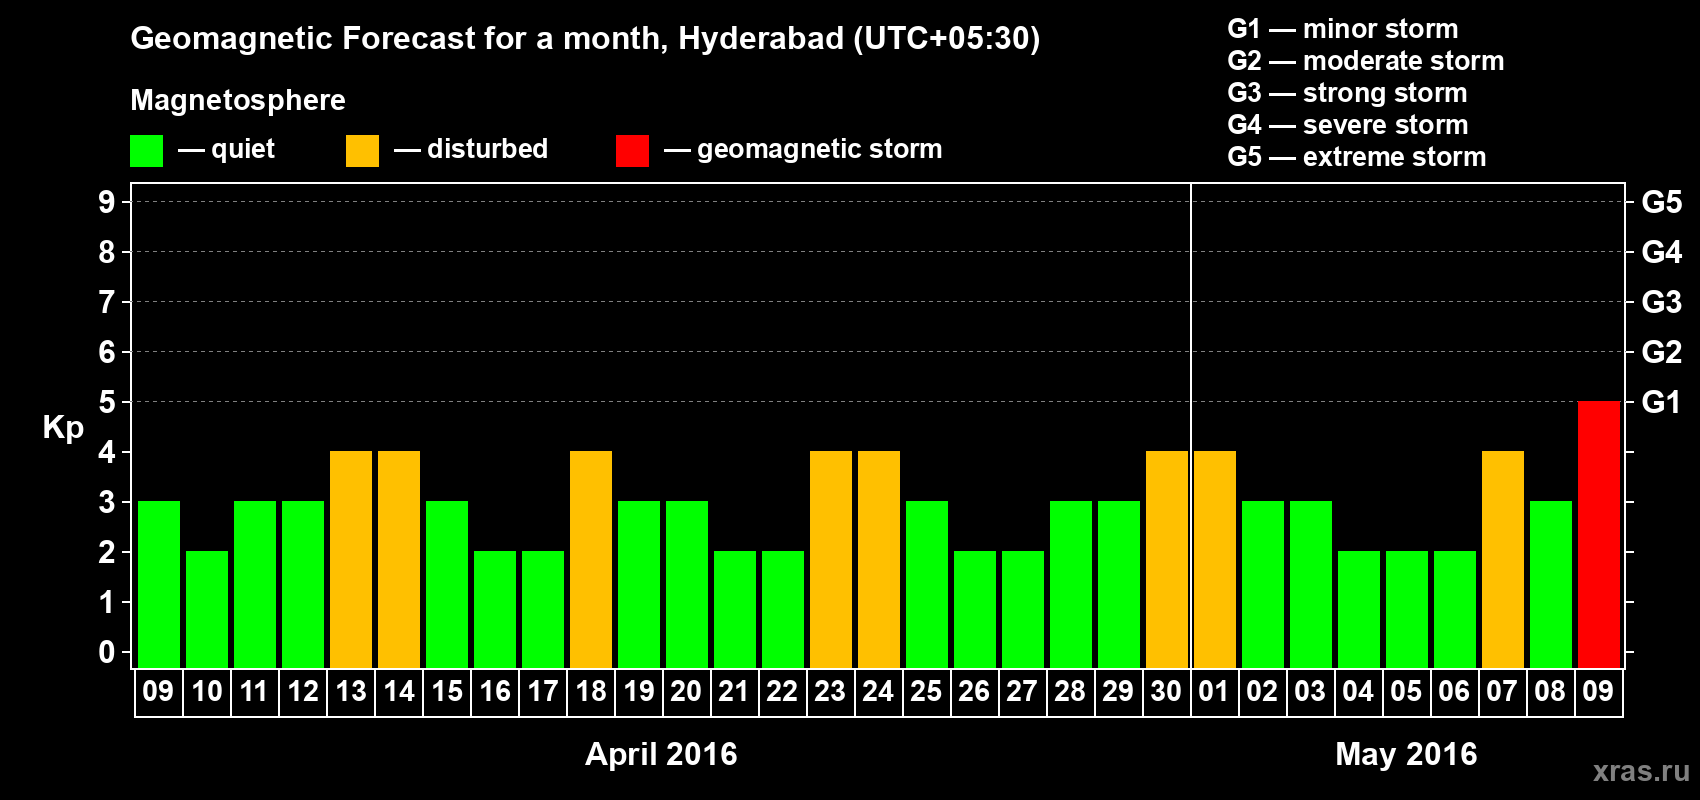Select the orange bar above date 13
1700x800 pixels.
(351, 559)
